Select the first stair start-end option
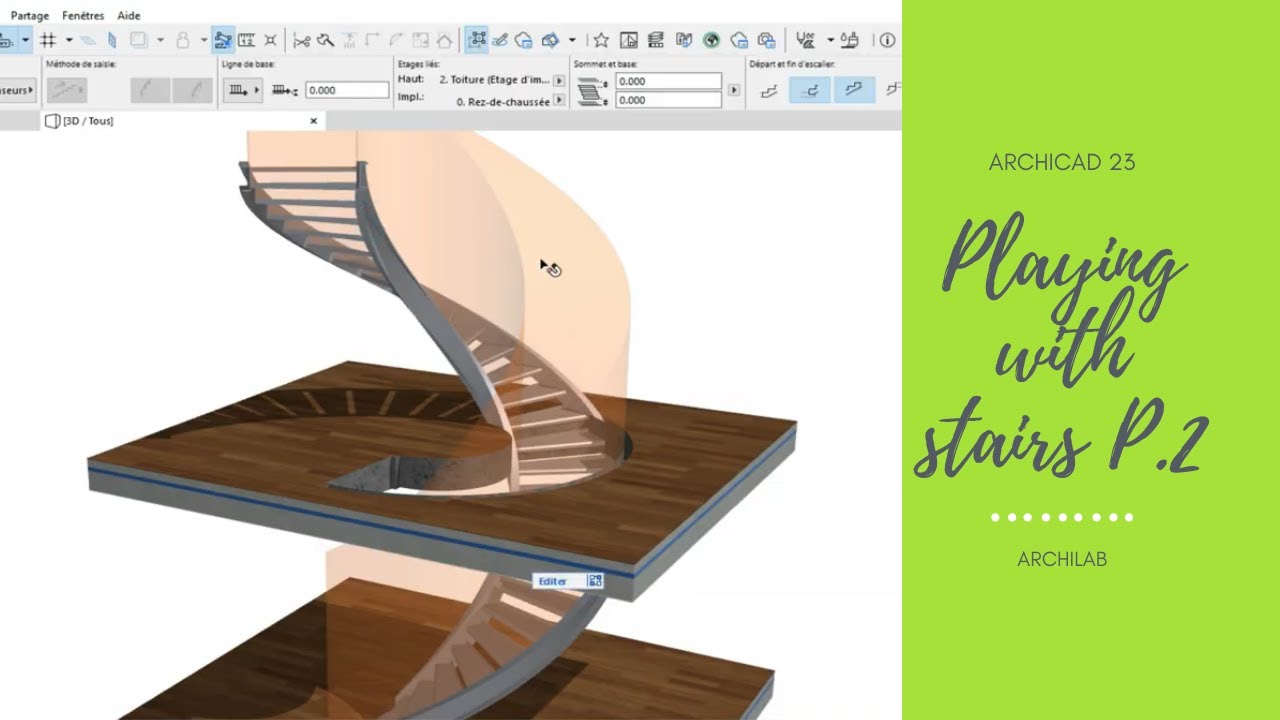This screenshot has height=720, width=1280. pos(769,90)
